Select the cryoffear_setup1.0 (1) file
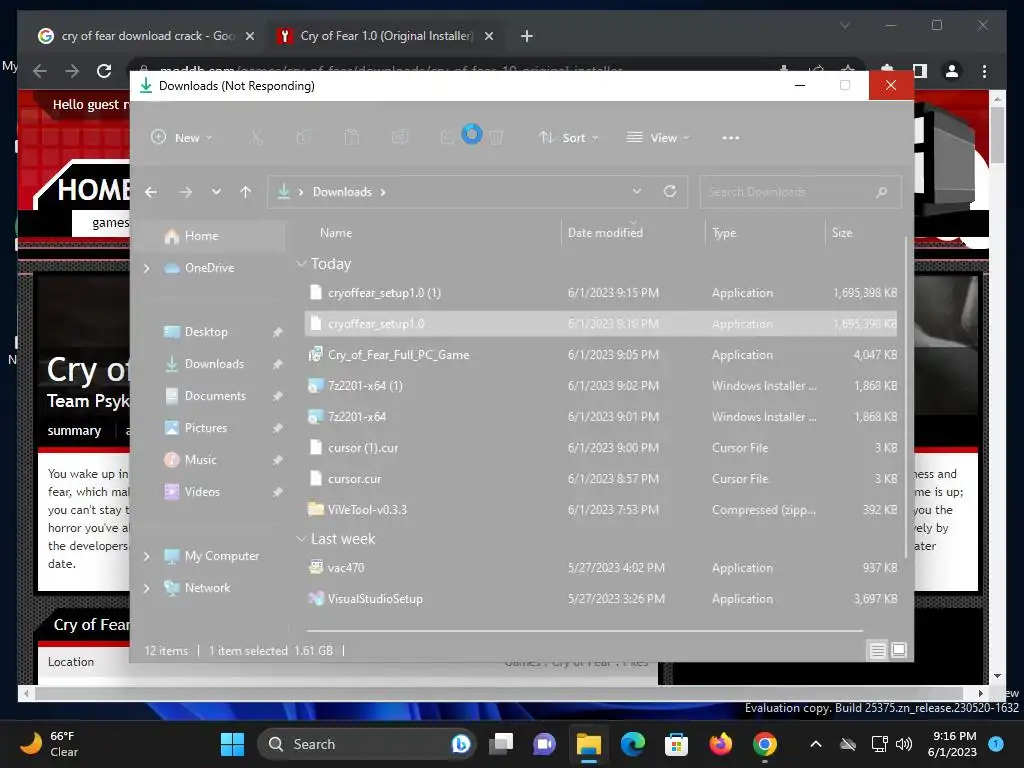The width and height of the screenshot is (1024, 768). coord(601,293)
